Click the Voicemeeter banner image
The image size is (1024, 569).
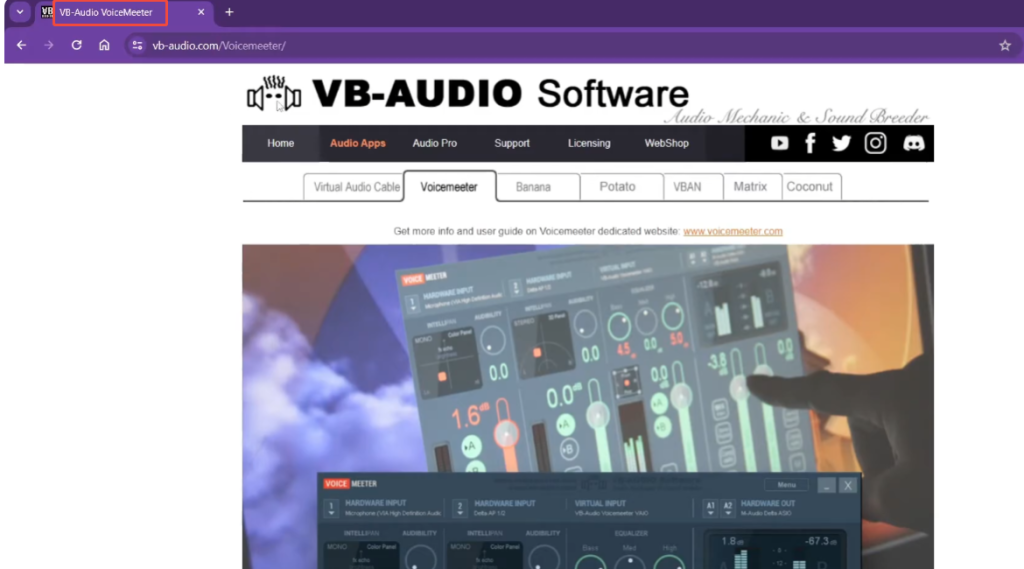tap(588, 406)
